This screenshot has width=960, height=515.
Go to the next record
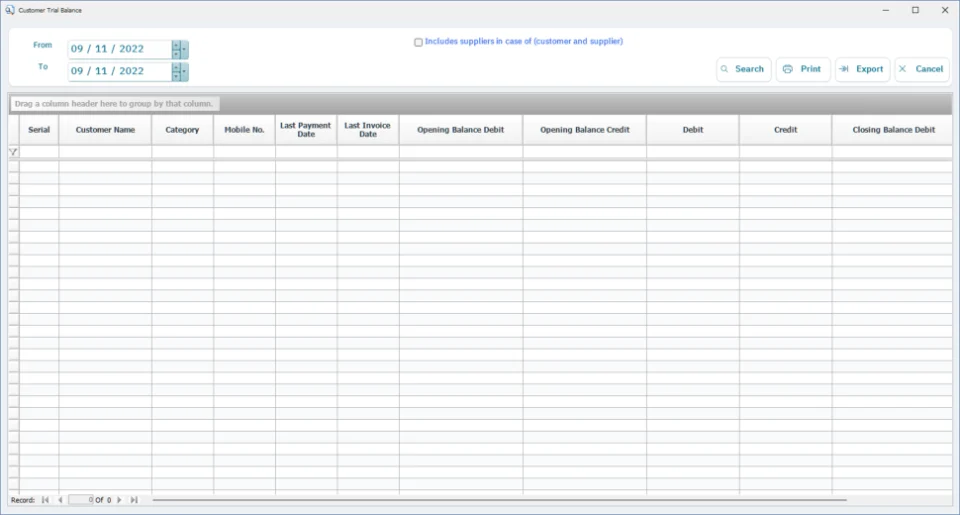[119, 500]
